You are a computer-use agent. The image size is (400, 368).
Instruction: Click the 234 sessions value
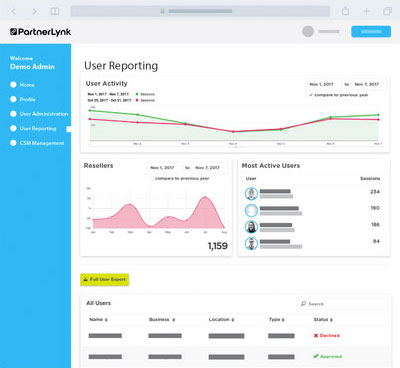tap(375, 192)
